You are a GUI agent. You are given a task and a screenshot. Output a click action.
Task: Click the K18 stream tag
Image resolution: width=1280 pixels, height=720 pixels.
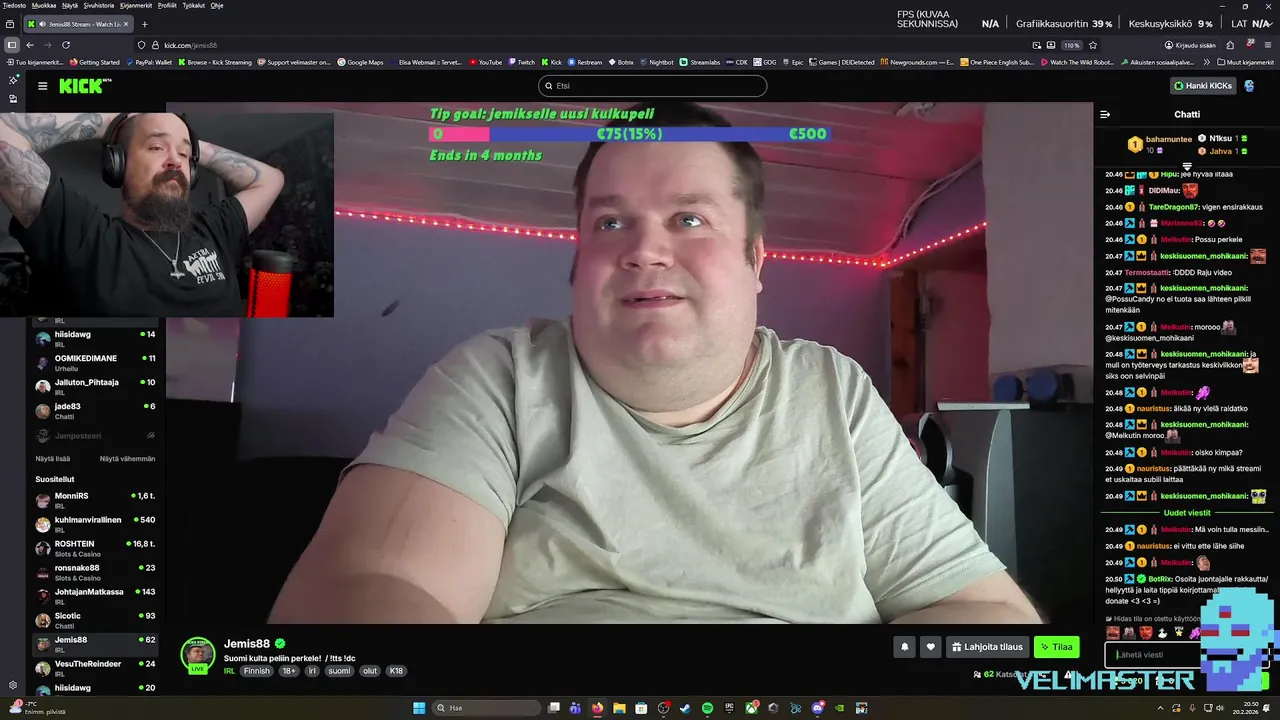point(396,671)
